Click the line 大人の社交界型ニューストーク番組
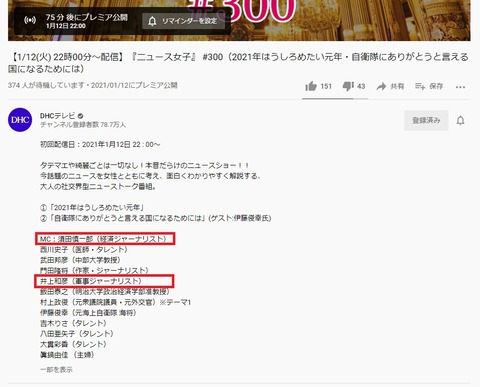 pyautogui.click(x=98, y=186)
